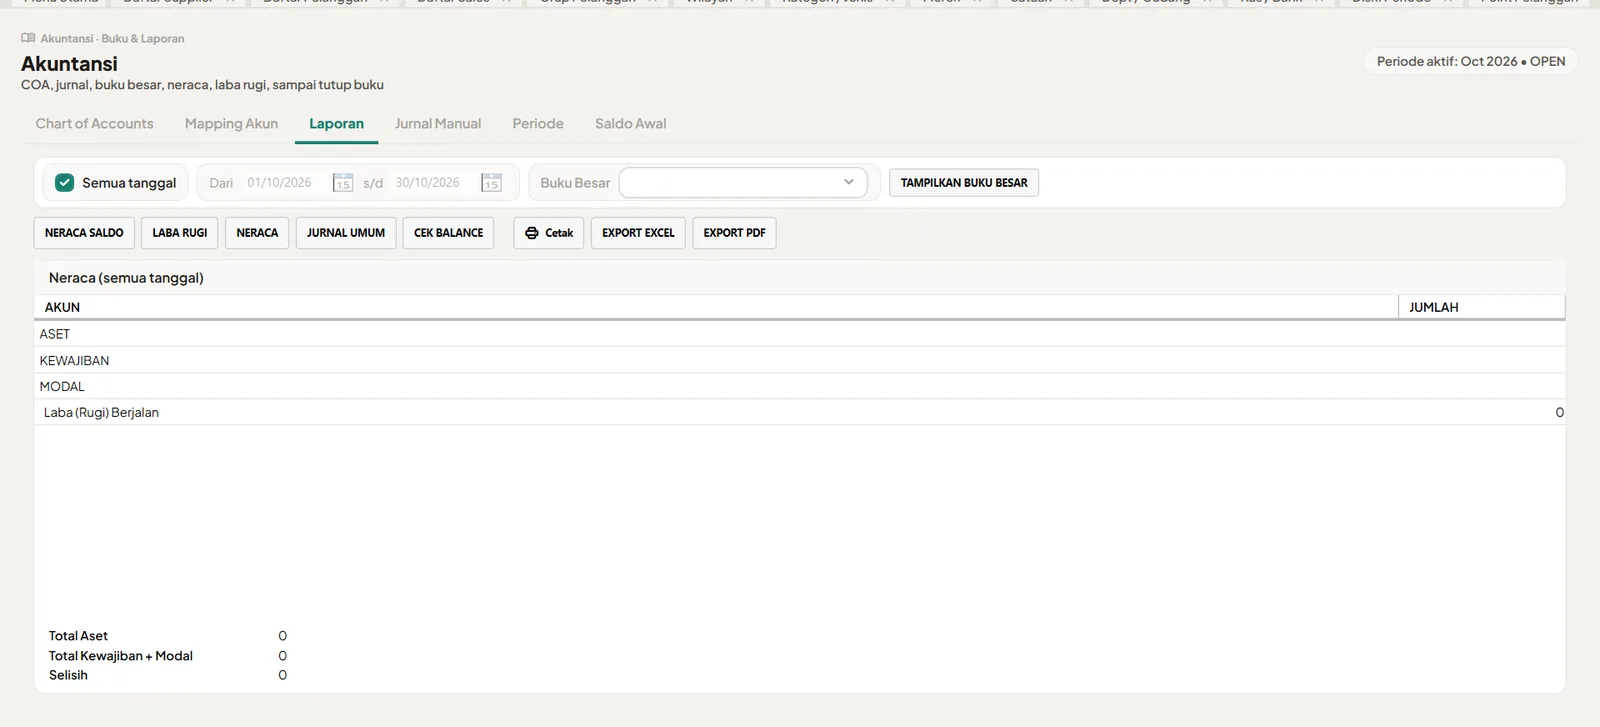The height and width of the screenshot is (727, 1600).
Task: Display the Laba Rugi report
Action: [180, 233]
